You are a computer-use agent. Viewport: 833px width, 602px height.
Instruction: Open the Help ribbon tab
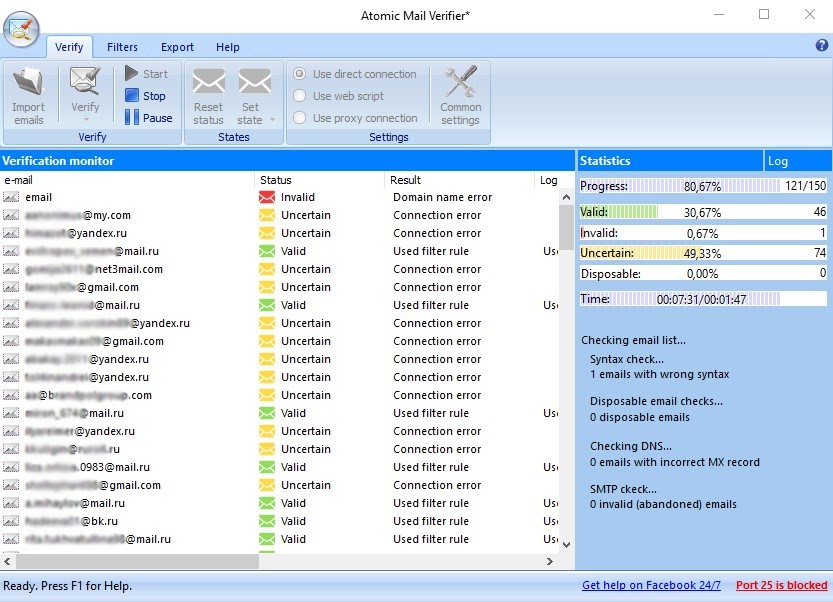pos(227,47)
